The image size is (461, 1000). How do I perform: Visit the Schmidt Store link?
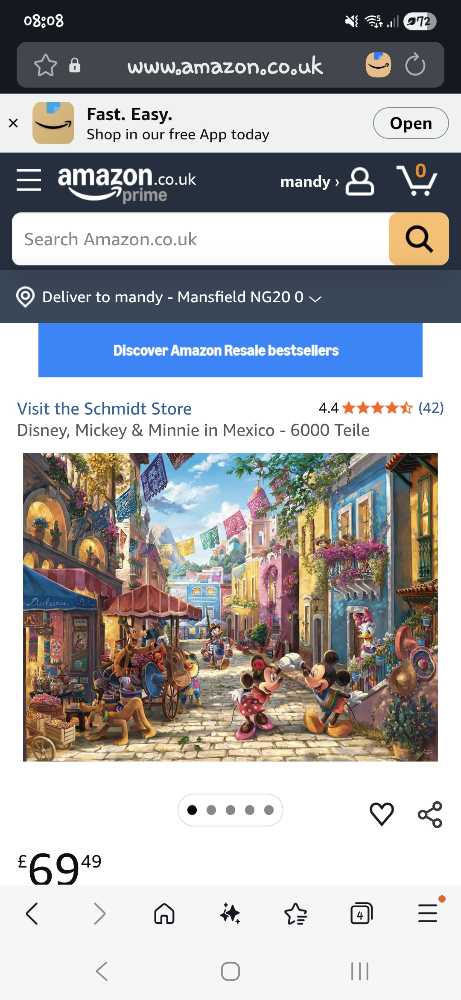click(104, 408)
